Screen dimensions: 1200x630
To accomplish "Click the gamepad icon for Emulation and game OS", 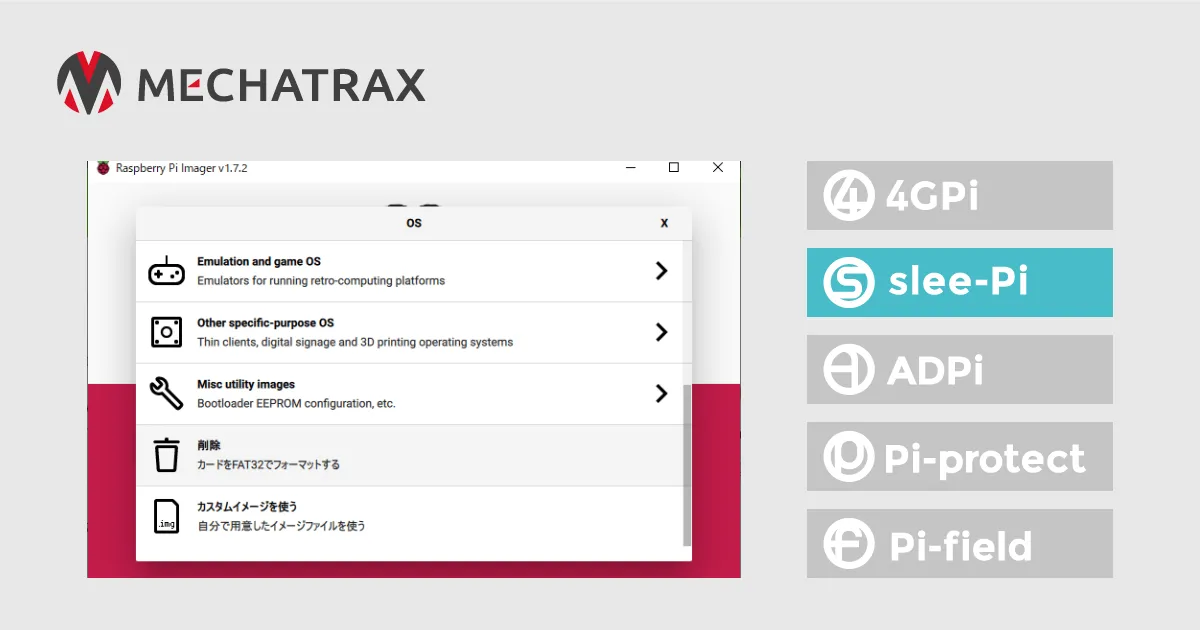I will [166, 271].
